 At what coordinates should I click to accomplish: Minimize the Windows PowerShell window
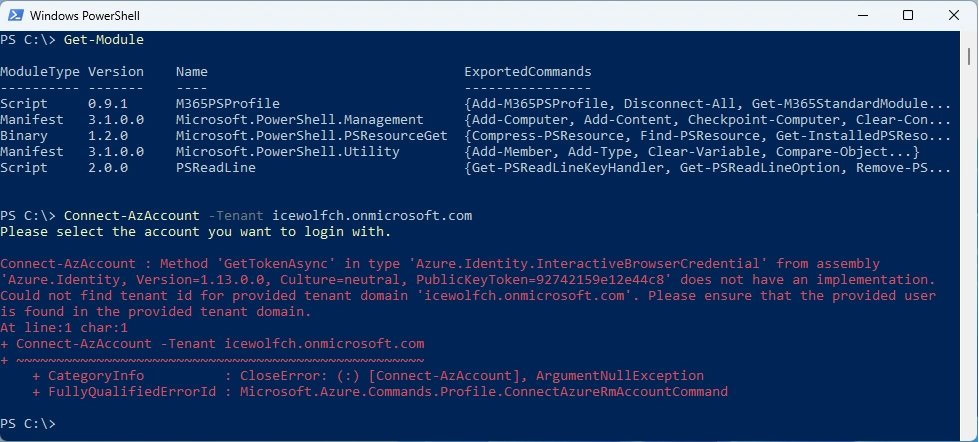coord(862,15)
